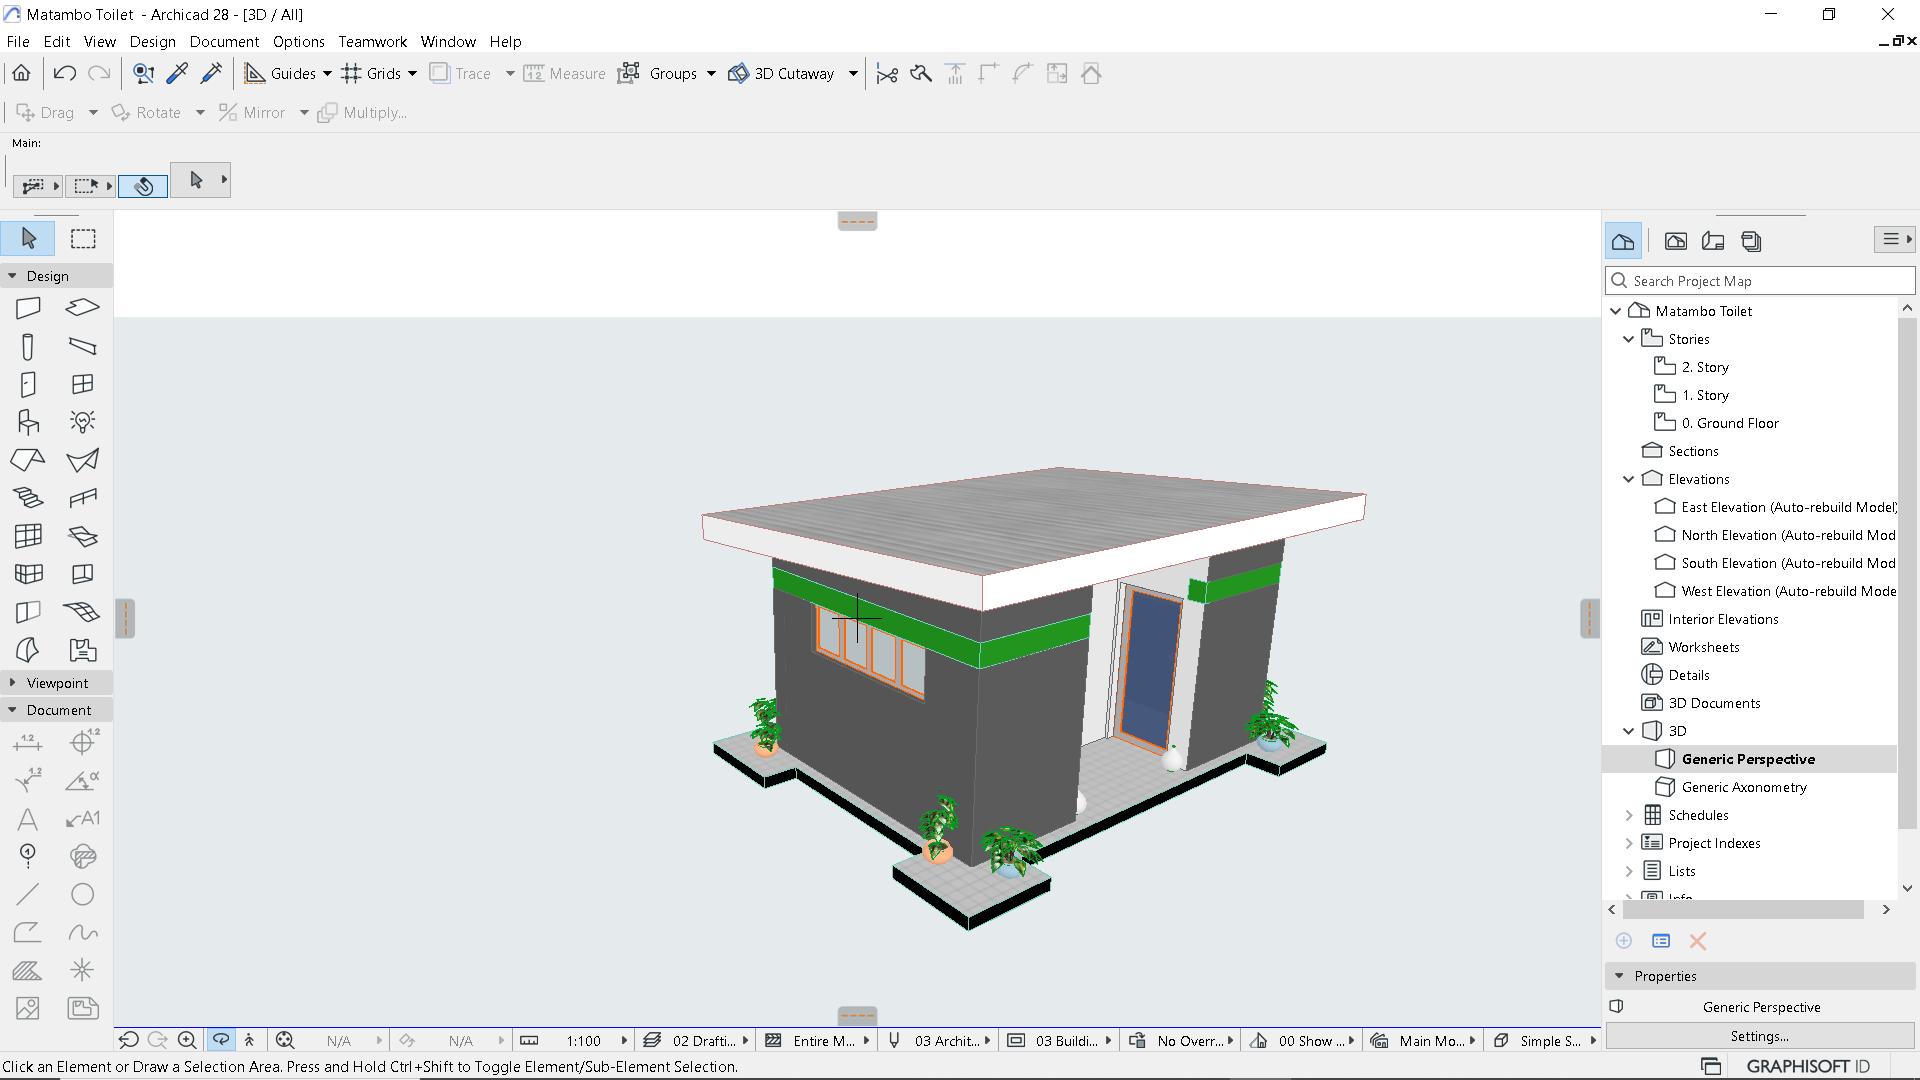Select the Lamp tool

[83, 422]
